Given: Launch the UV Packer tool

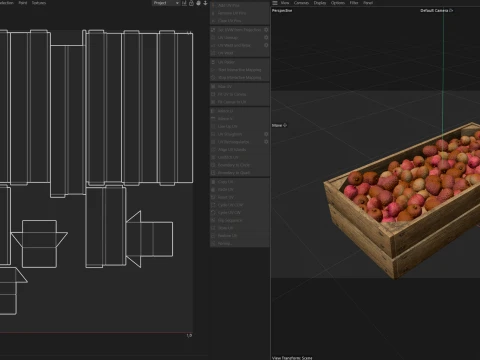Looking at the screenshot, I should [240, 62].
